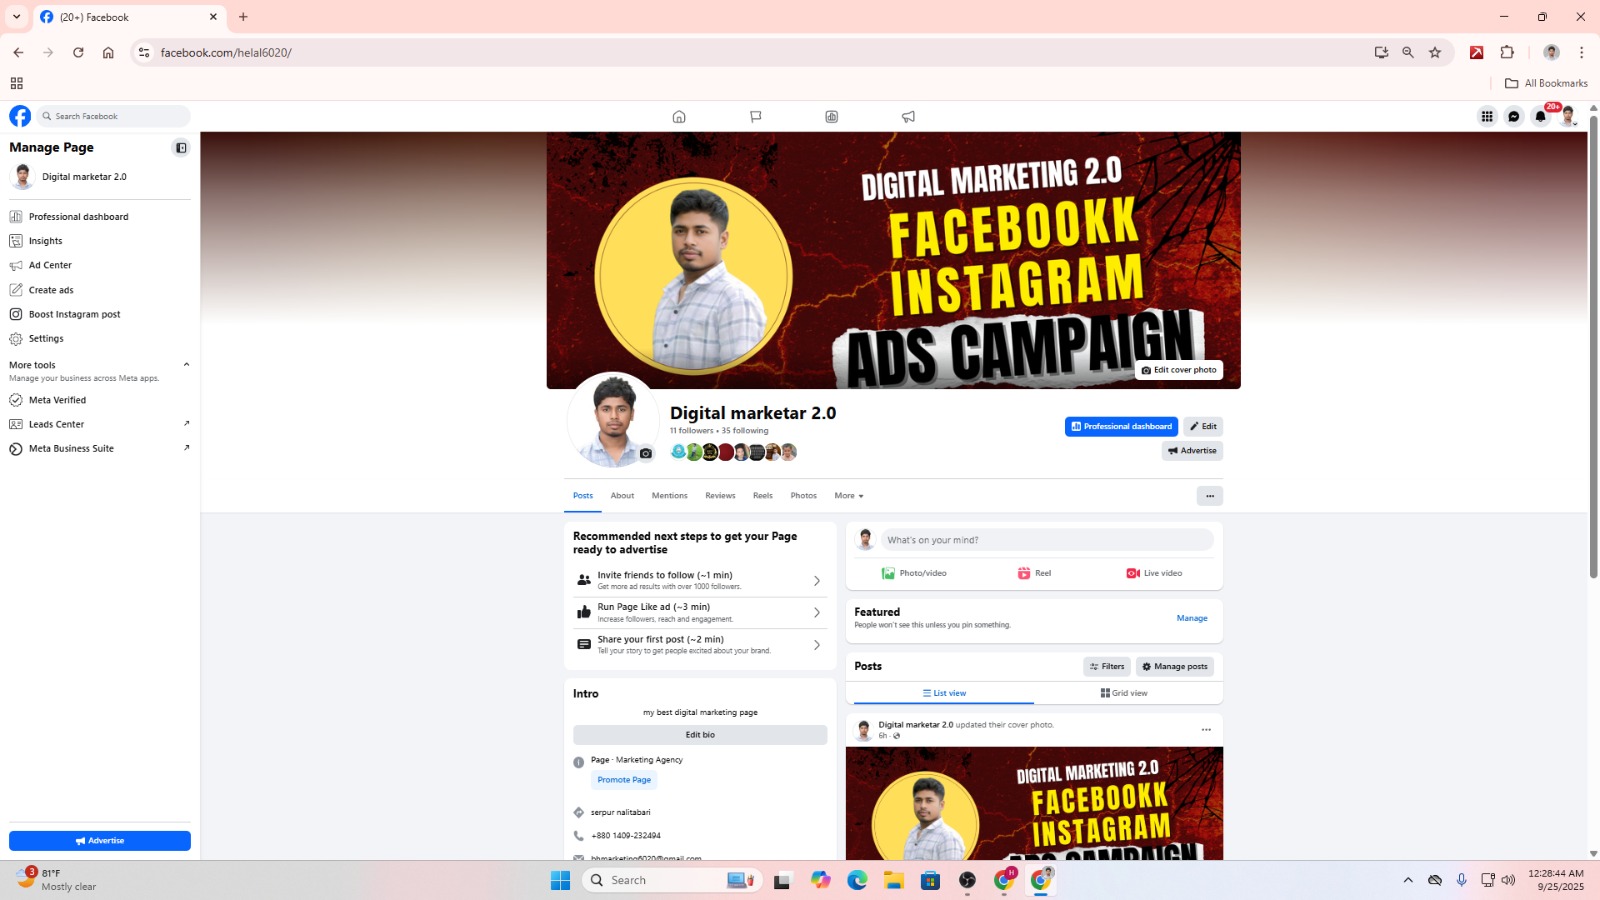This screenshot has height=900, width=1600.
Task: Open the Ad Center megaphone icon in top navigation
Action: click(908, 117)
